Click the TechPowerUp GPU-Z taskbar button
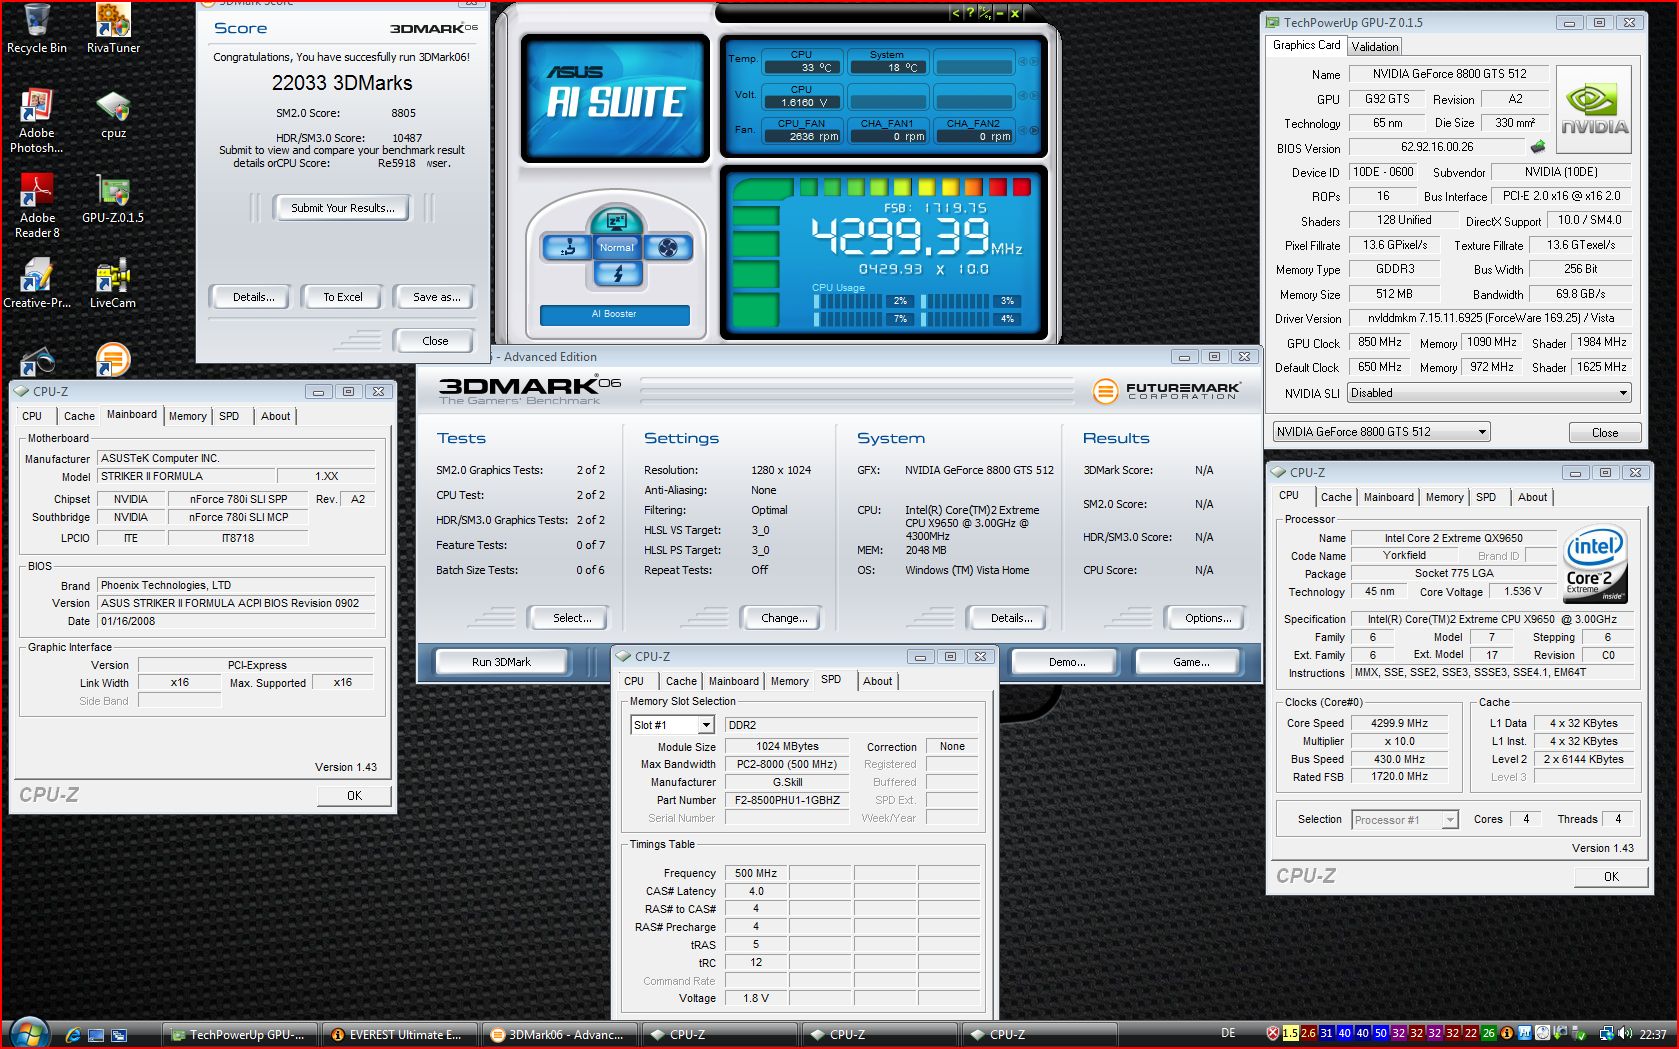This screenshot has width=1679, height=1049. pyautogui.click(x=240, y=1035)
